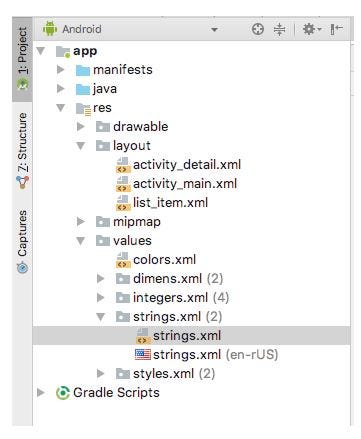The width and height of the screenshot is (361, 439).
Task: Click the layout folder icon
Action: [x=103, y=146]
